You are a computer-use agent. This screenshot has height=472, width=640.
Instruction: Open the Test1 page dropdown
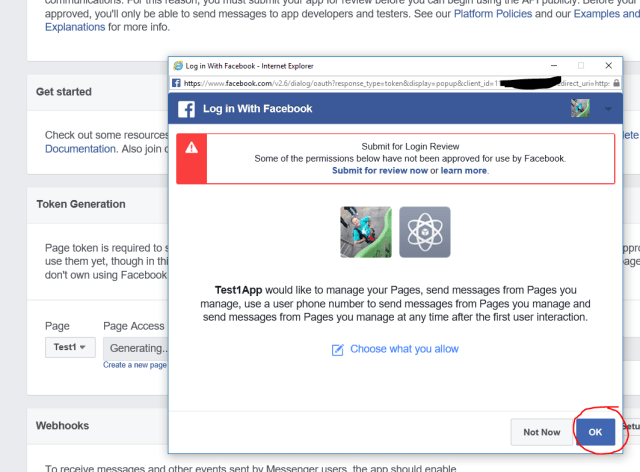pyautogui.click(x=70, y=348)
